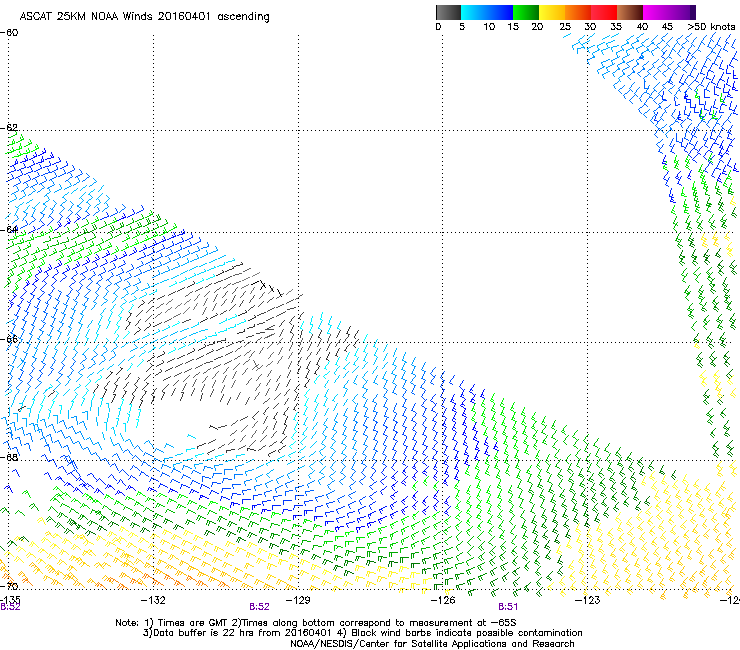Image resolution: width=740 pixels, height=650 pixels.
Task: Click the purple '8:51' time label
Action: tap(508, 607)
